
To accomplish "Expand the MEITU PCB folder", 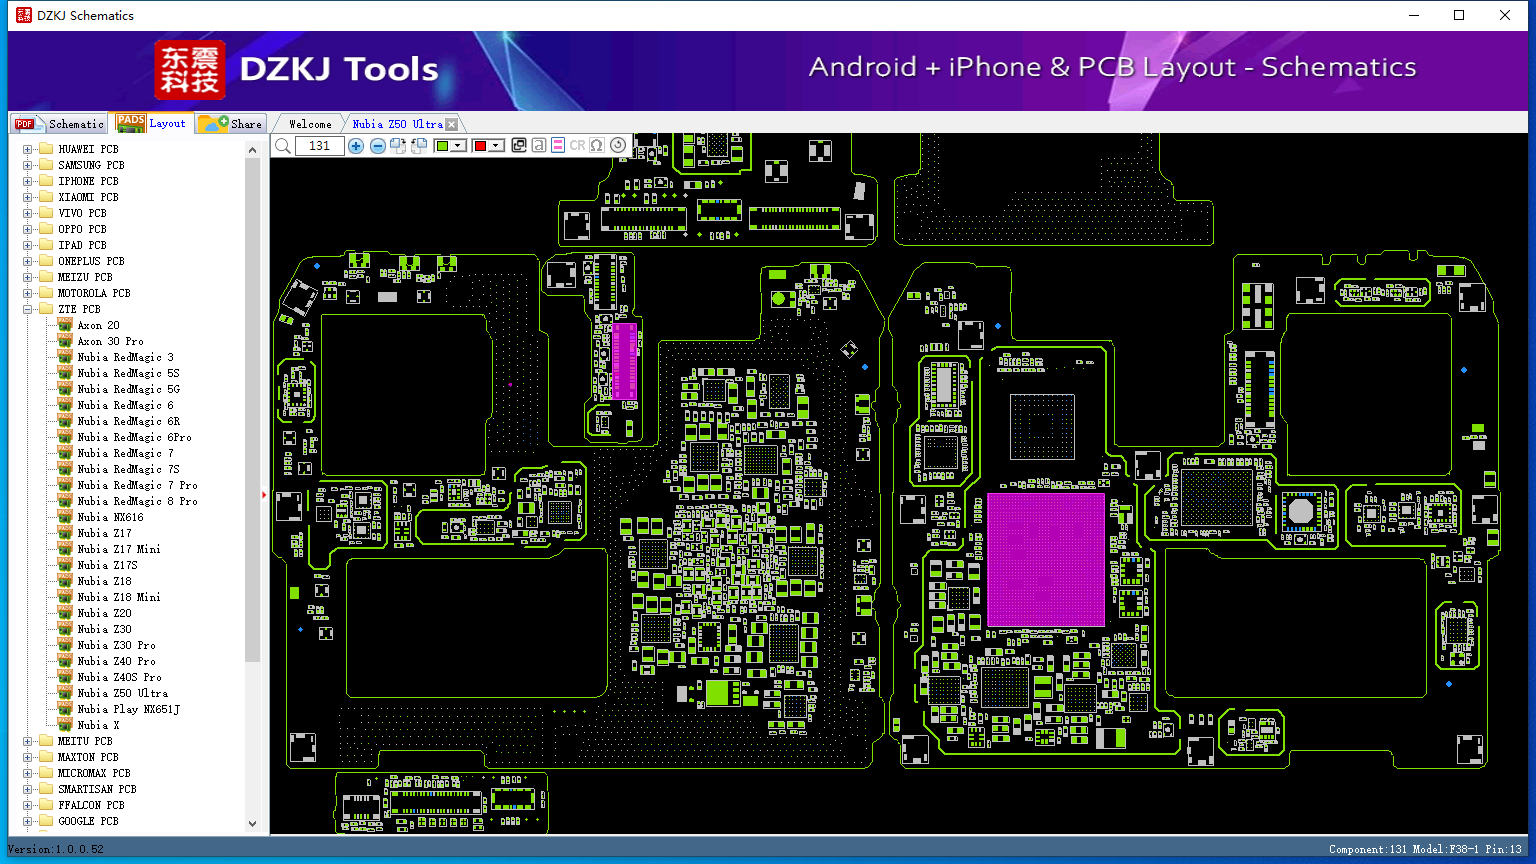I will coord(28,741).
